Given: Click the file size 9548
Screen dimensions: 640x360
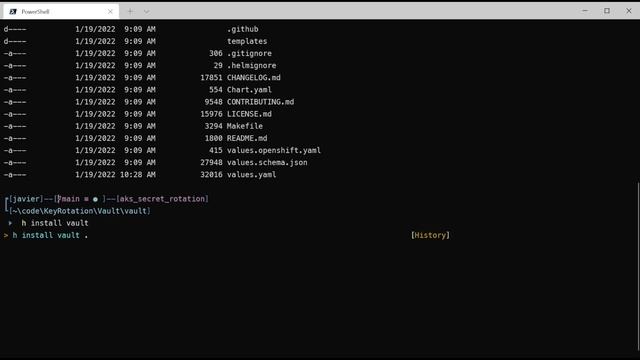Looking at the screenshot, I should tap(213, 102).
